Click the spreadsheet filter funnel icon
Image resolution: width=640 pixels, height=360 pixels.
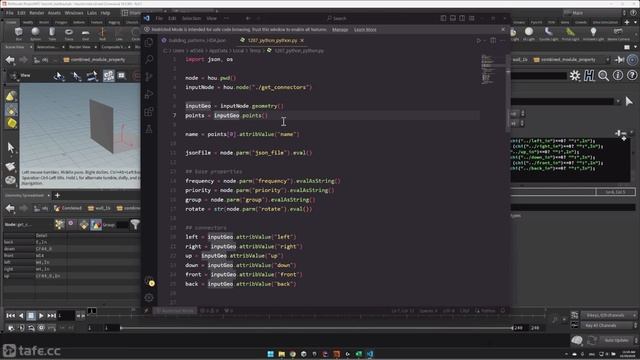click(x=135, y=224)
